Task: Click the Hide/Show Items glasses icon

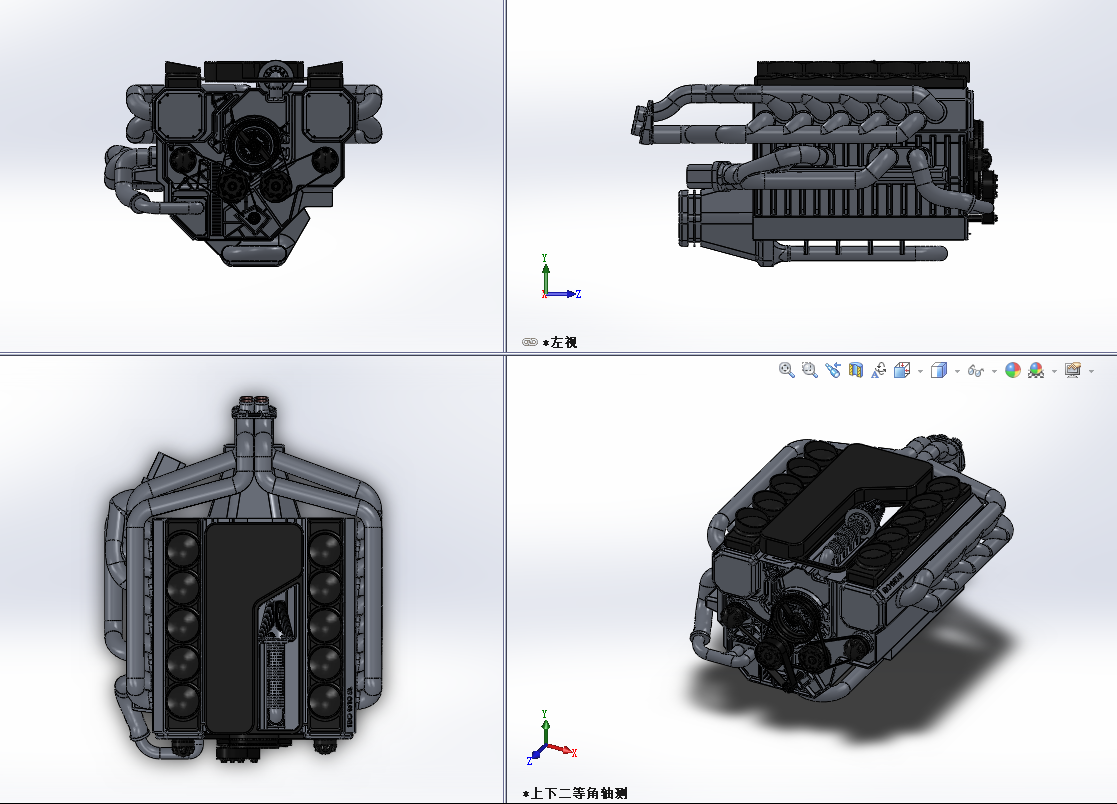Action: point(976,371)
